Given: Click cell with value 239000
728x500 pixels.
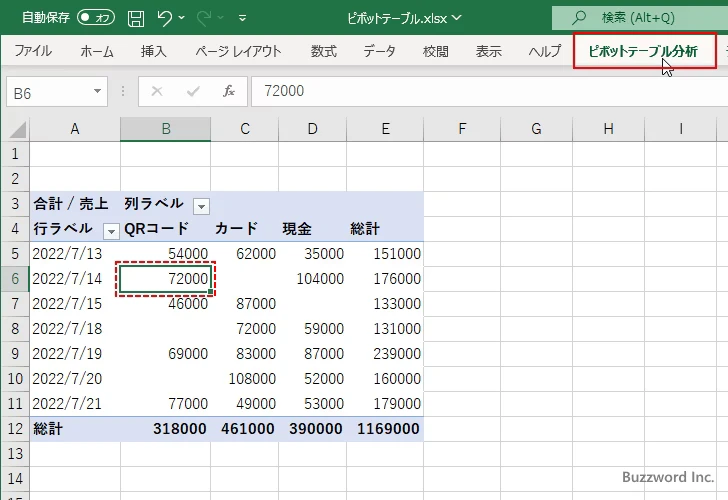Looking at the screenshot, I should (385, 354).
